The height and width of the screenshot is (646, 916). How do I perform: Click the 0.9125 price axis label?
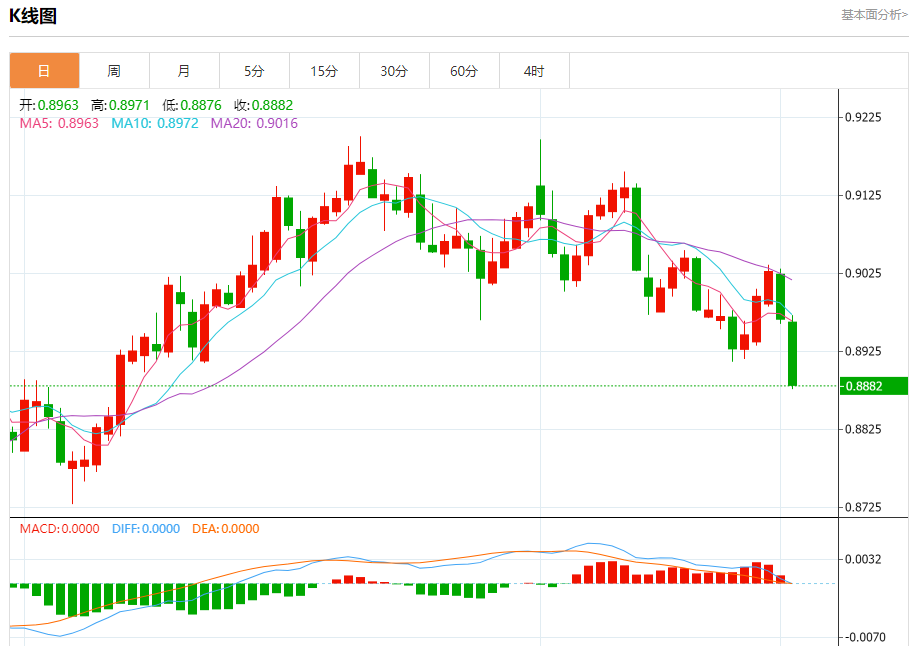pyautogui.click(x=863, y=195)
